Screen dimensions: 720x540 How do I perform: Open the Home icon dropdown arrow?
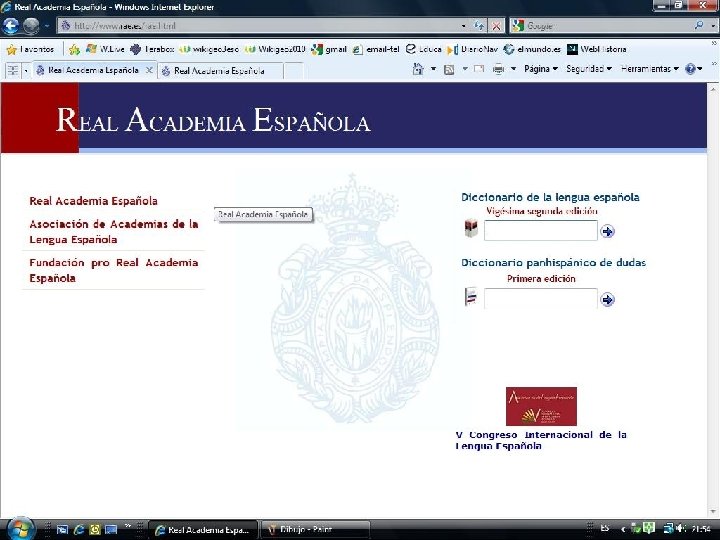click(x=433, y=69)
